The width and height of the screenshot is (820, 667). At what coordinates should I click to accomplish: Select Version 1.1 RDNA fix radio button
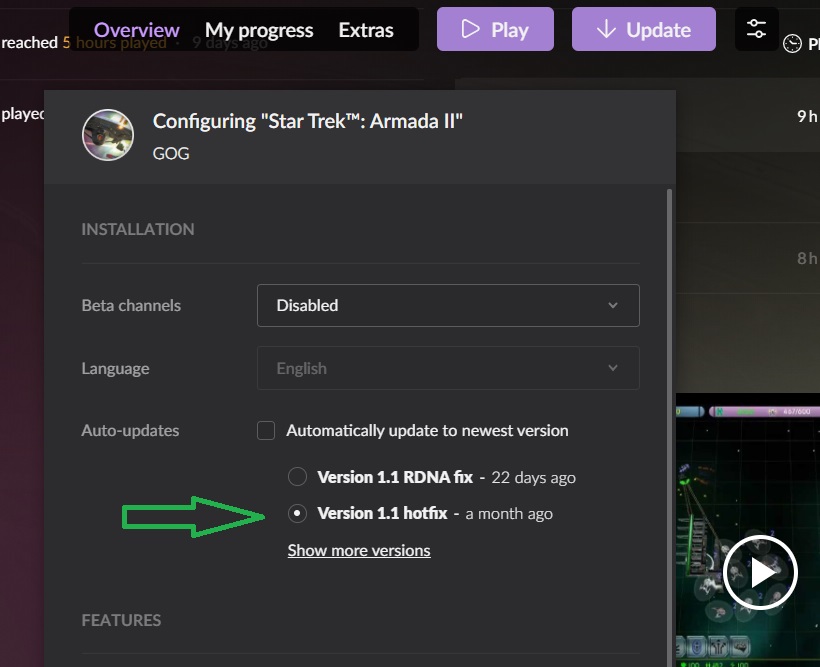pyautogui.click(x=297, y=477)
